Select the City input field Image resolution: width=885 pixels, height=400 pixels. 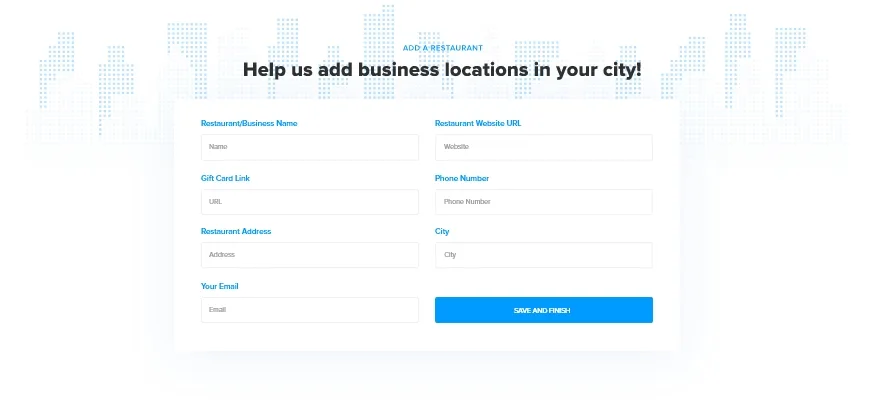544,255
